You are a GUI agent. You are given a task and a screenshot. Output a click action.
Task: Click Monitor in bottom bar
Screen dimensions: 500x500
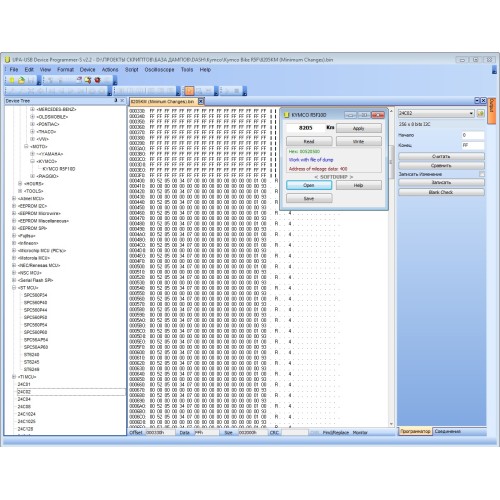pyautogui.click(x=360, y=432)
